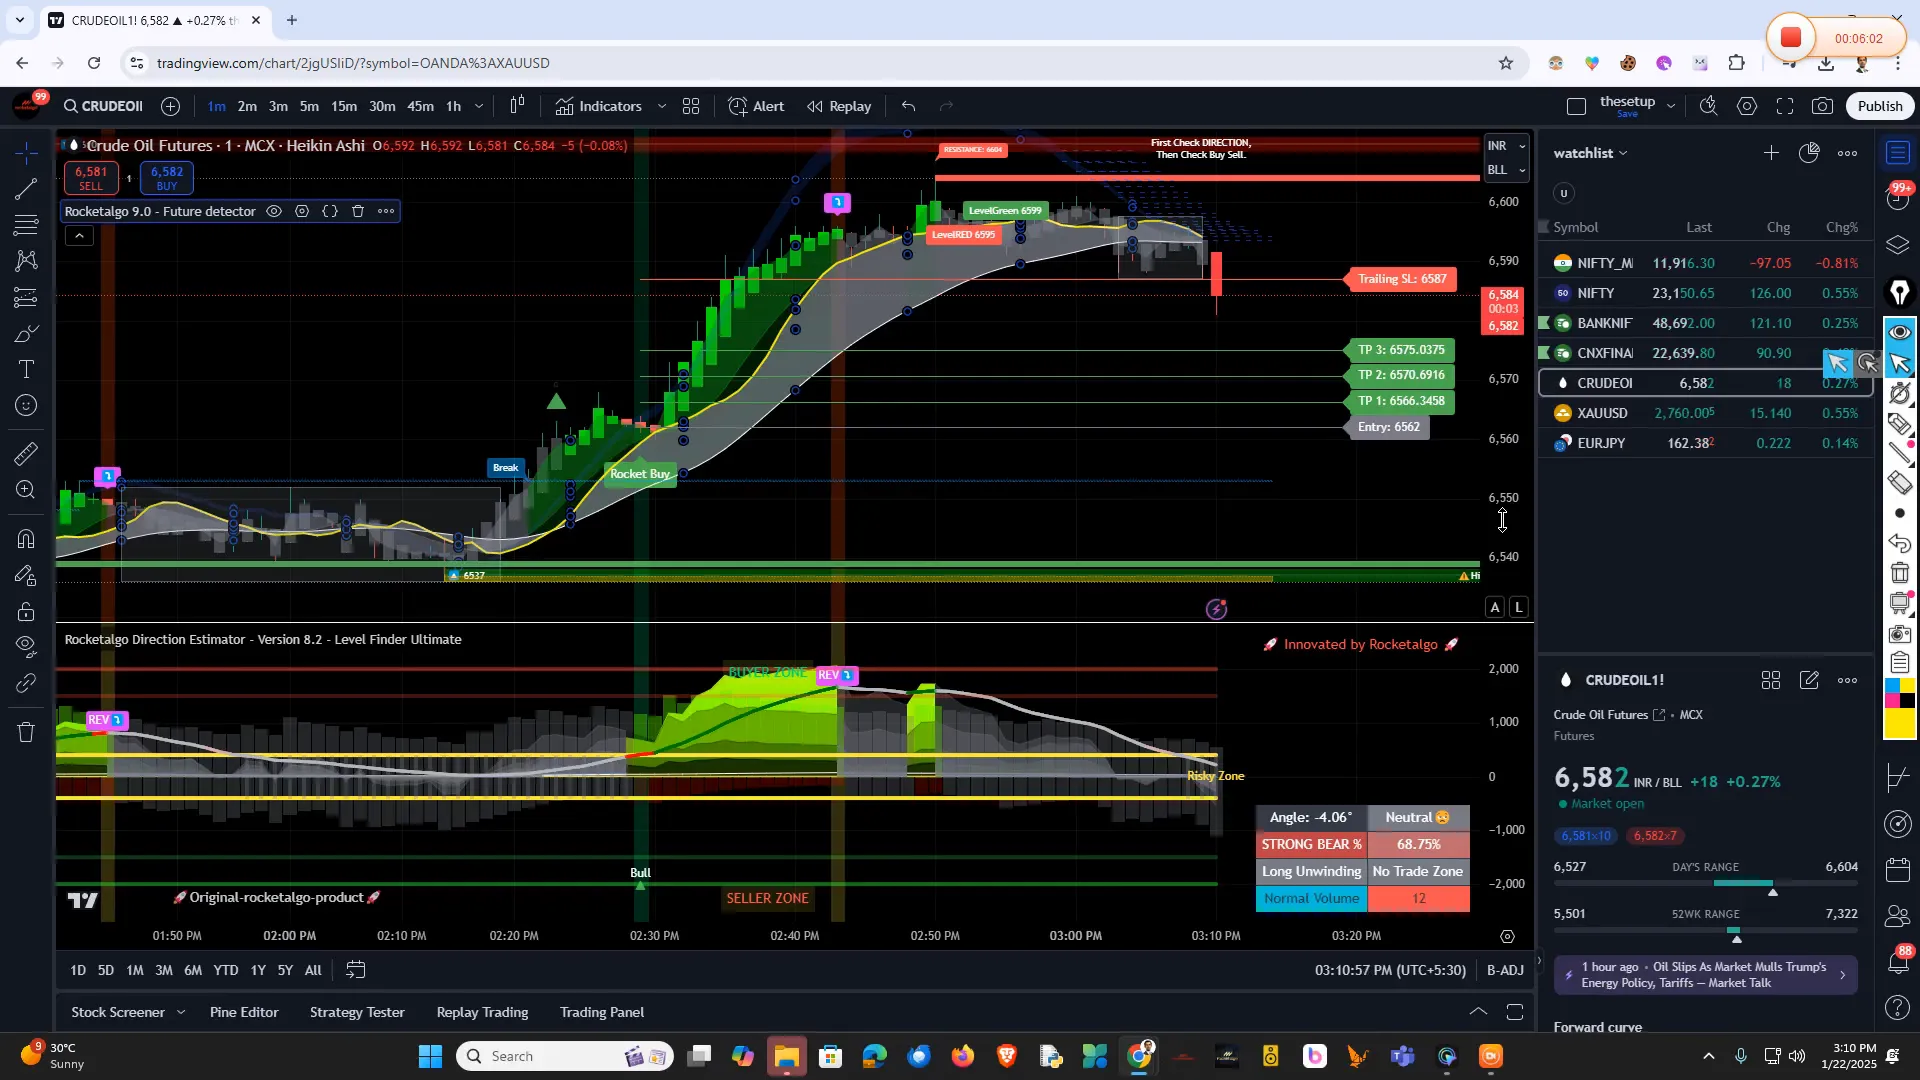This screenshot has width=1920, height=1080.
Task: Select the trend line drawing tool
Action: (27, 189)
